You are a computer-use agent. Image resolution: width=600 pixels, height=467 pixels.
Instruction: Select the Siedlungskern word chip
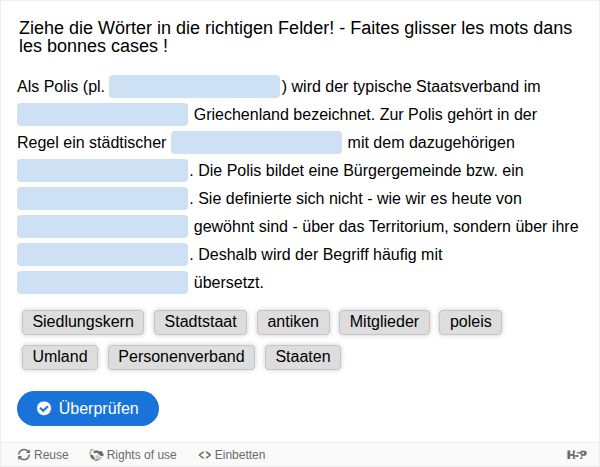click(x=83, y=322)
